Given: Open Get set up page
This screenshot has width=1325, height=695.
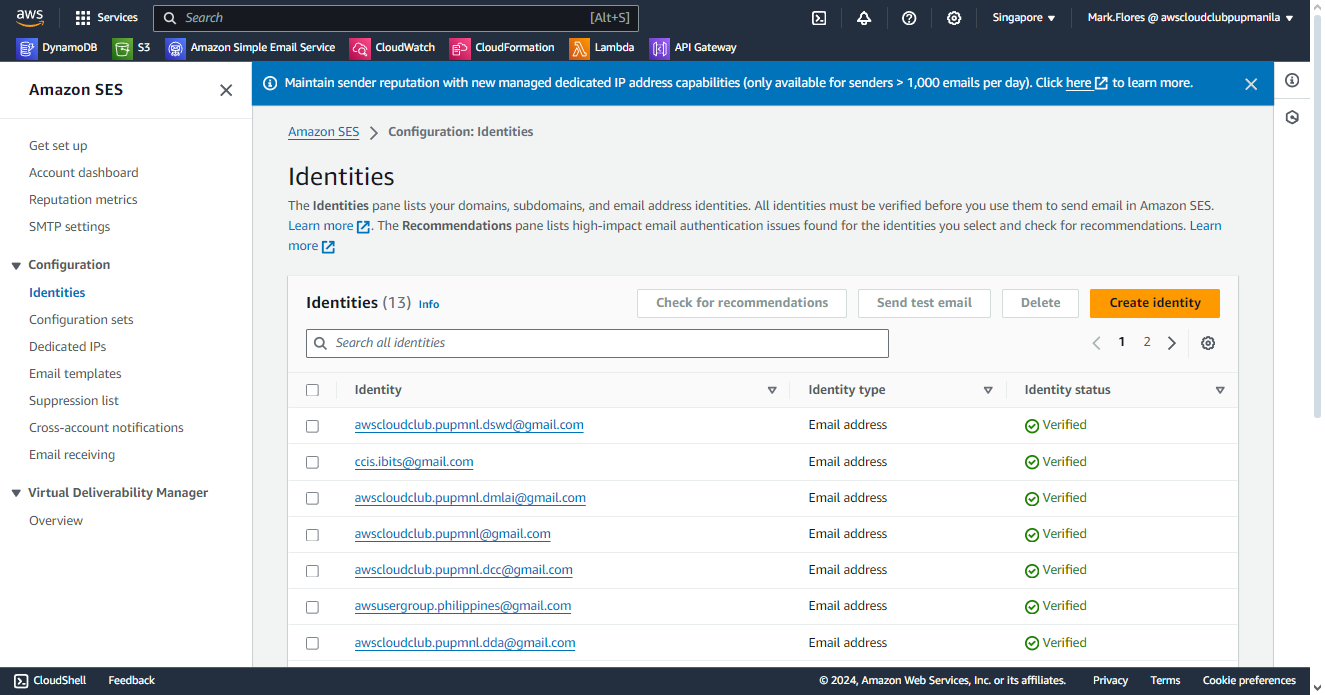Looking at the screenshot, I should [58, 146].
